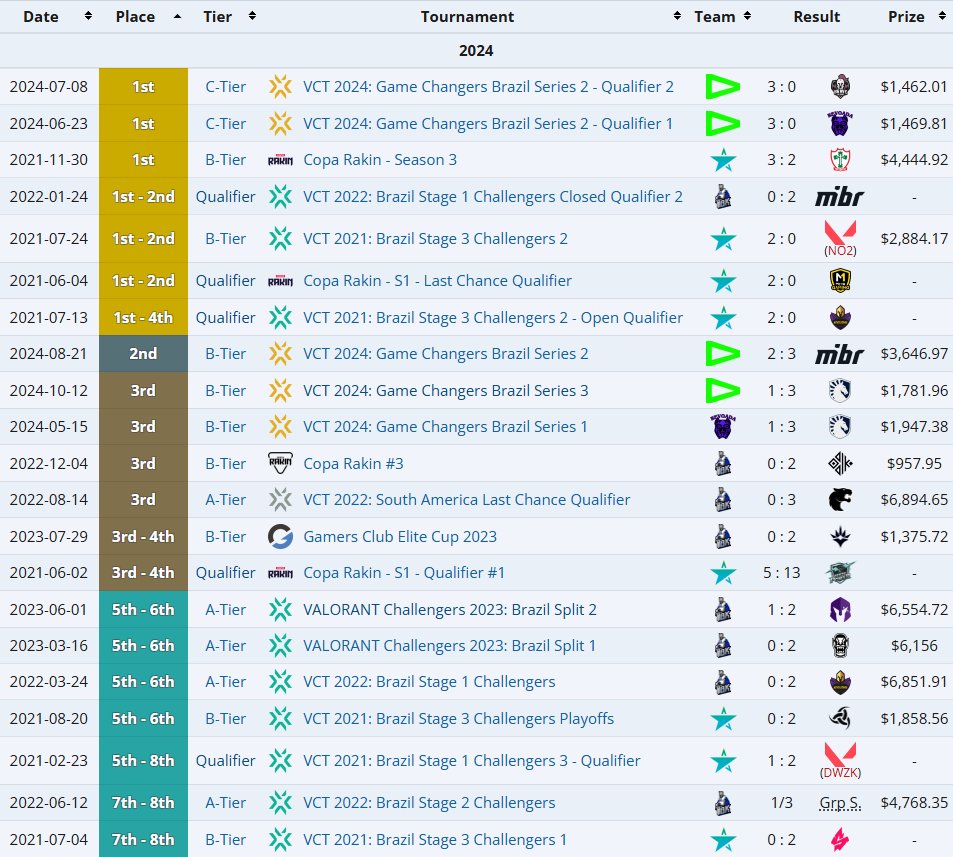Click the A-Tier link in 2022-08-14 row

point(225,500)
